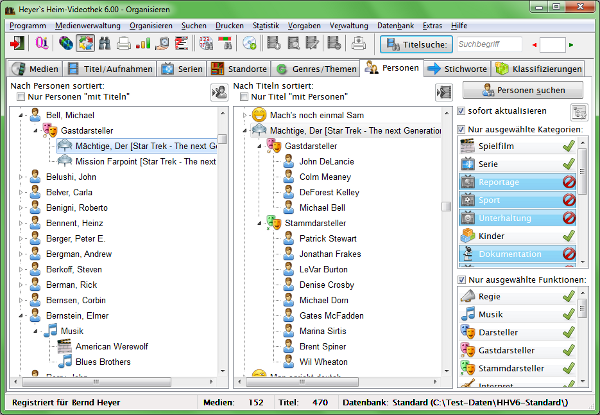Image resolution: width=600 pixels, height=415 pixels.
Task: Enable 'Nur Personen mit Titeln' checkbox
Action: coord(20,97)
